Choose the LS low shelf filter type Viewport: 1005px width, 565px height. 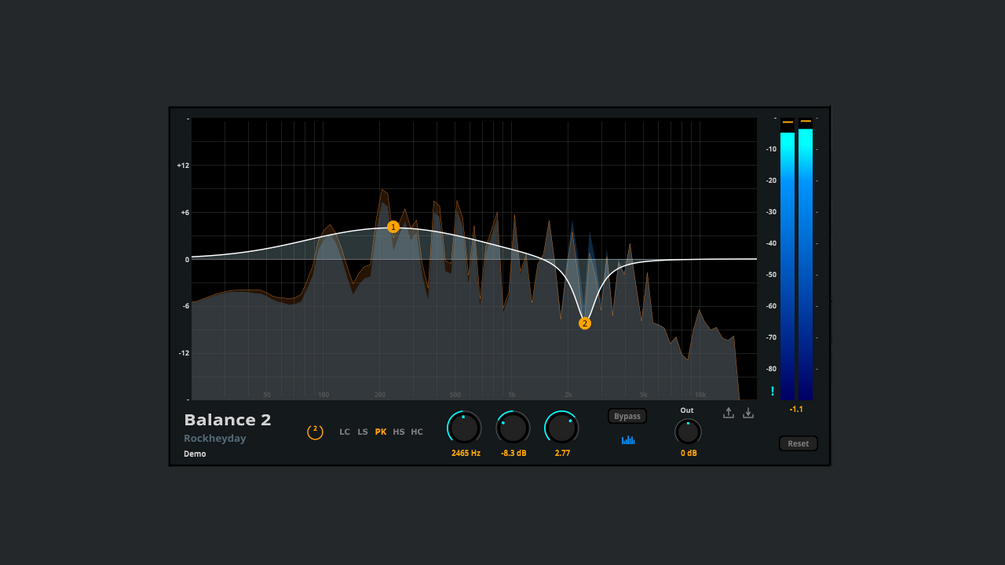[x=363, y=432]
